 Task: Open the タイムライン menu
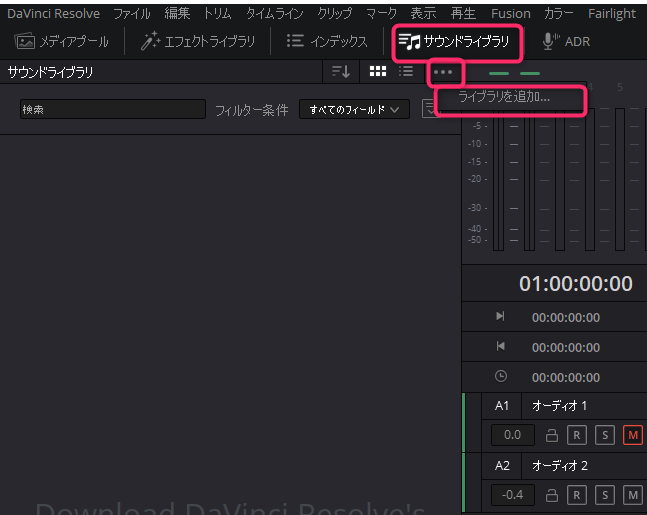274,14
